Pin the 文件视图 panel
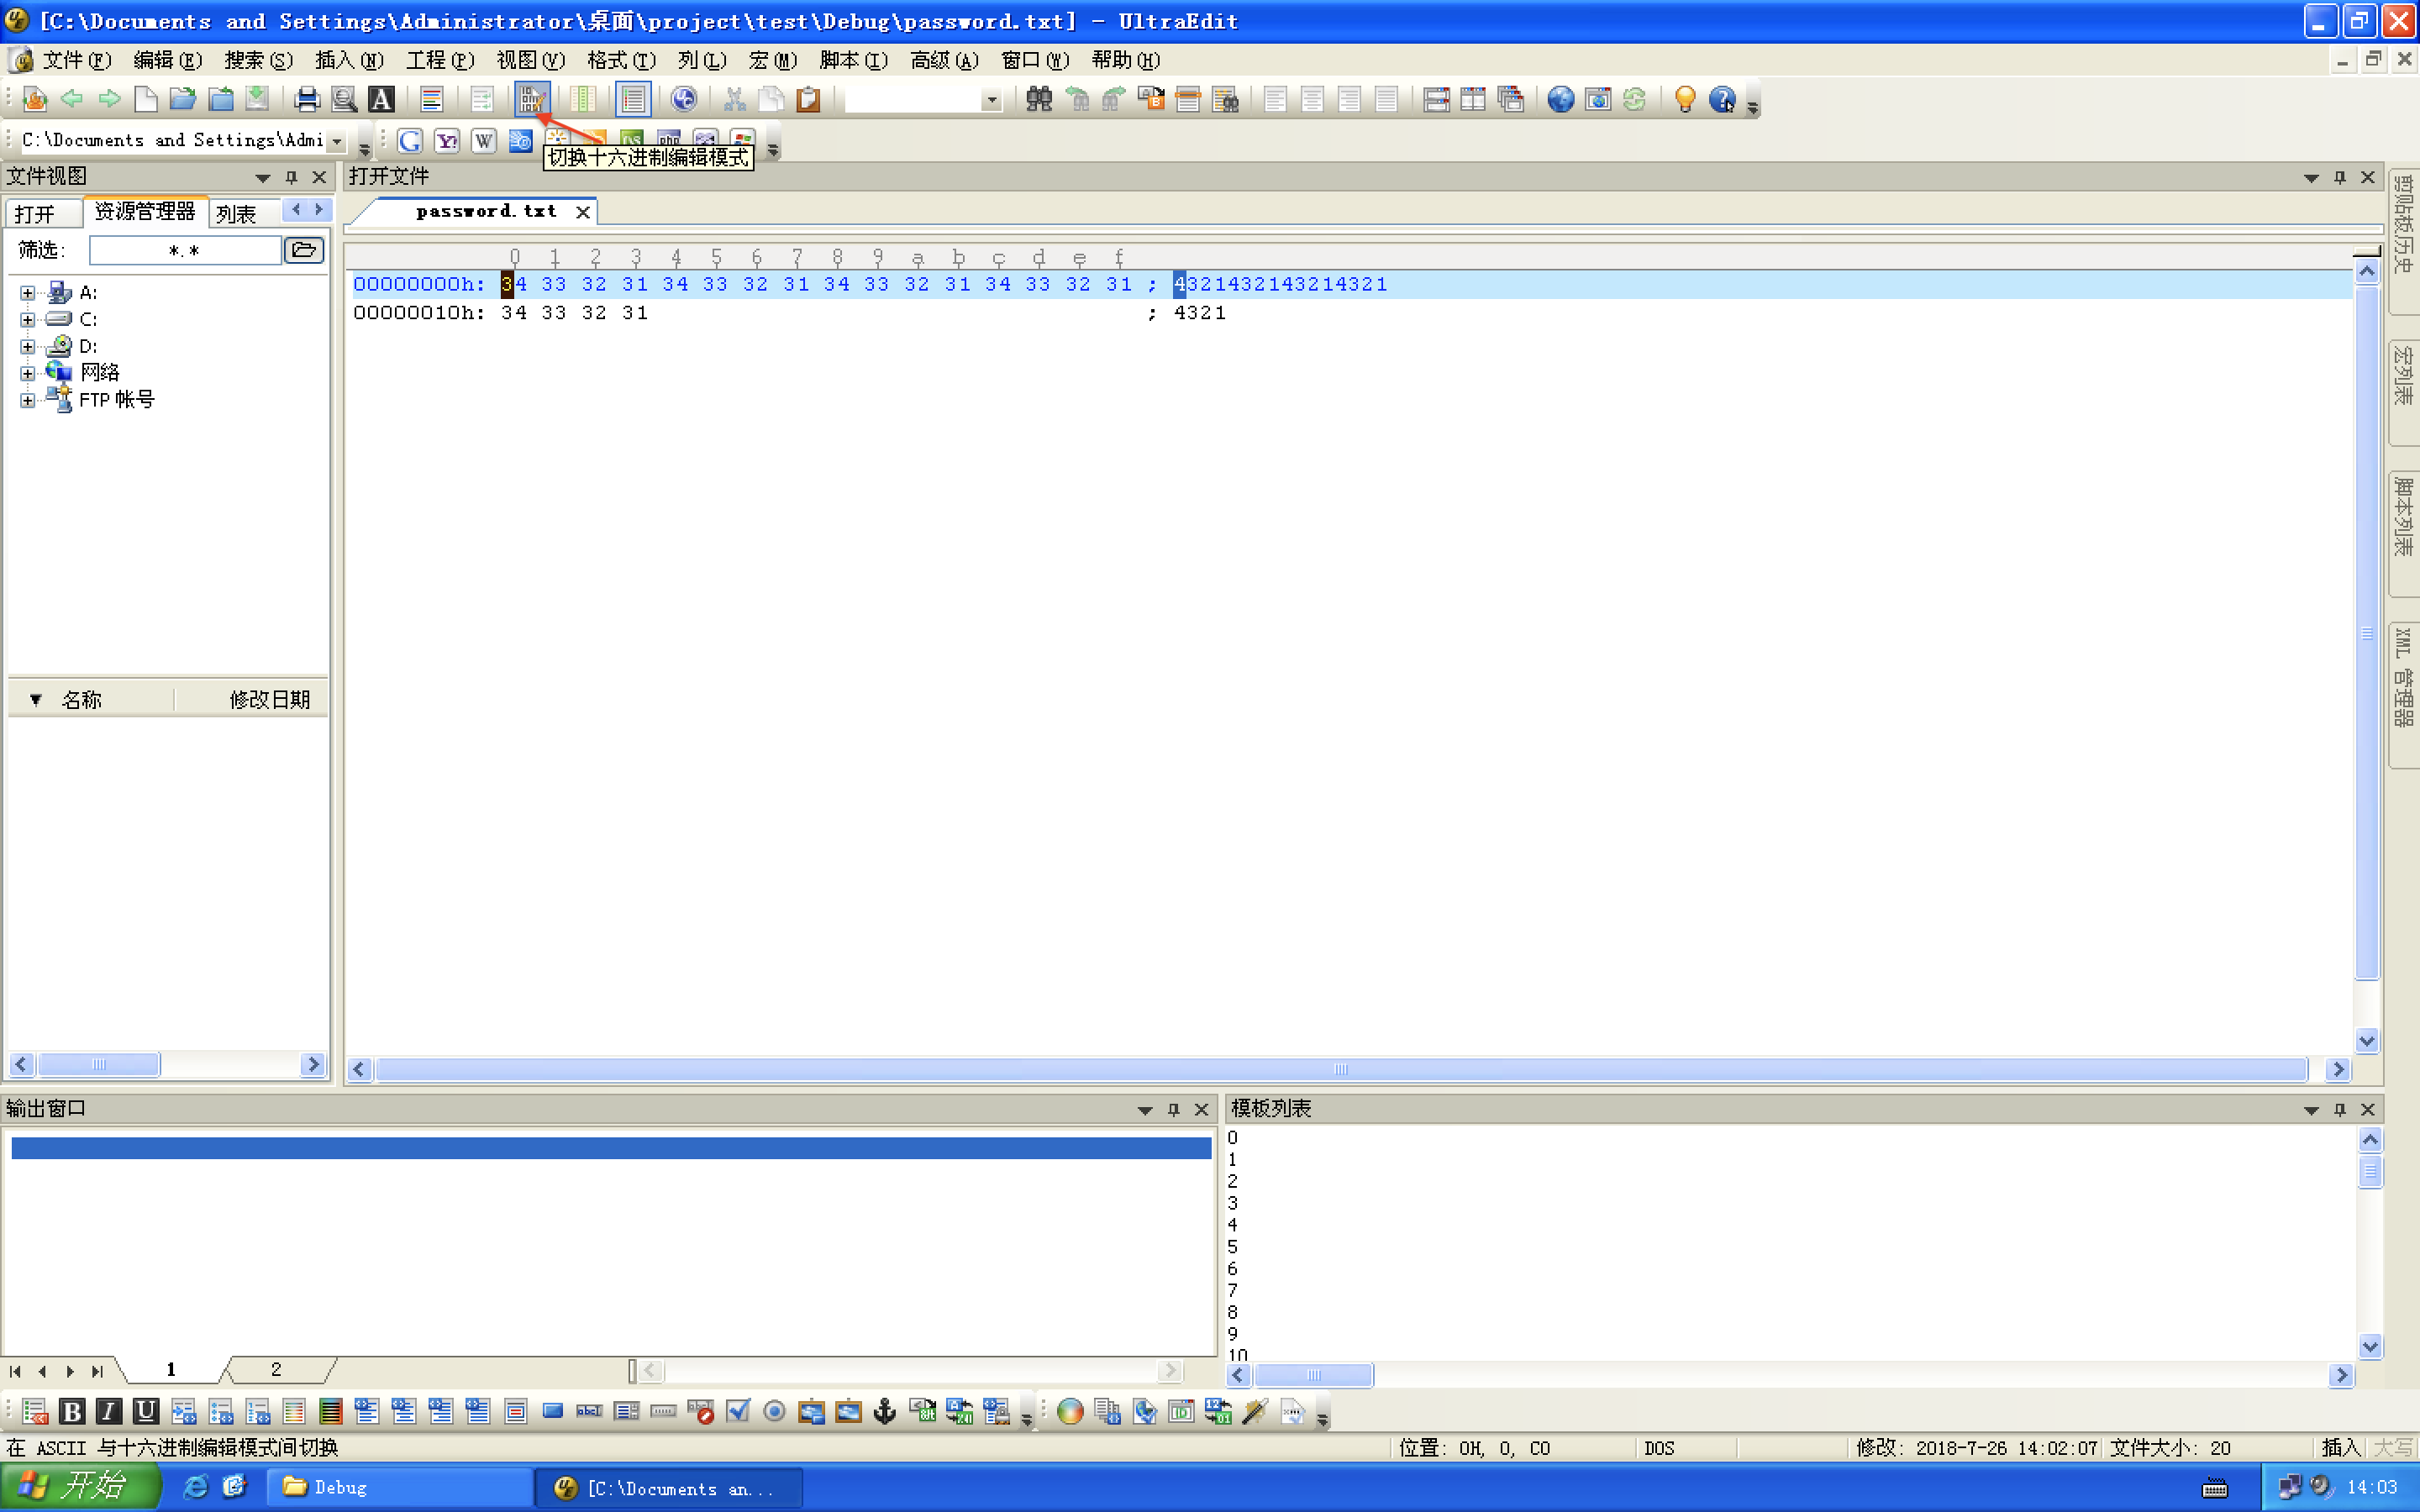Screen dimensions: 2420x1512 point(291,178)
